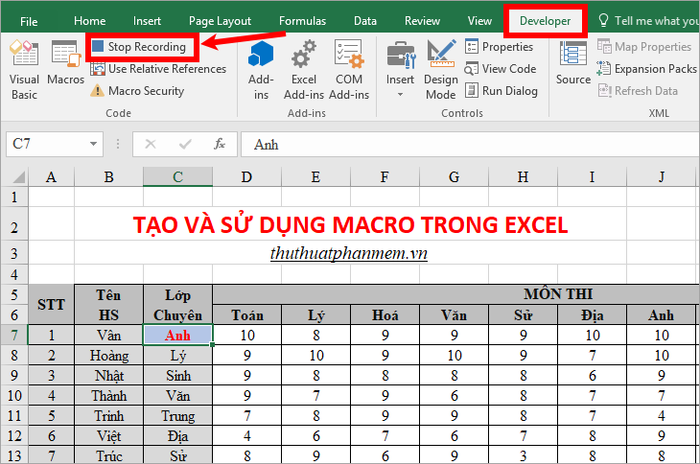
Task: Open Expansion Packs
Action: 646,69
